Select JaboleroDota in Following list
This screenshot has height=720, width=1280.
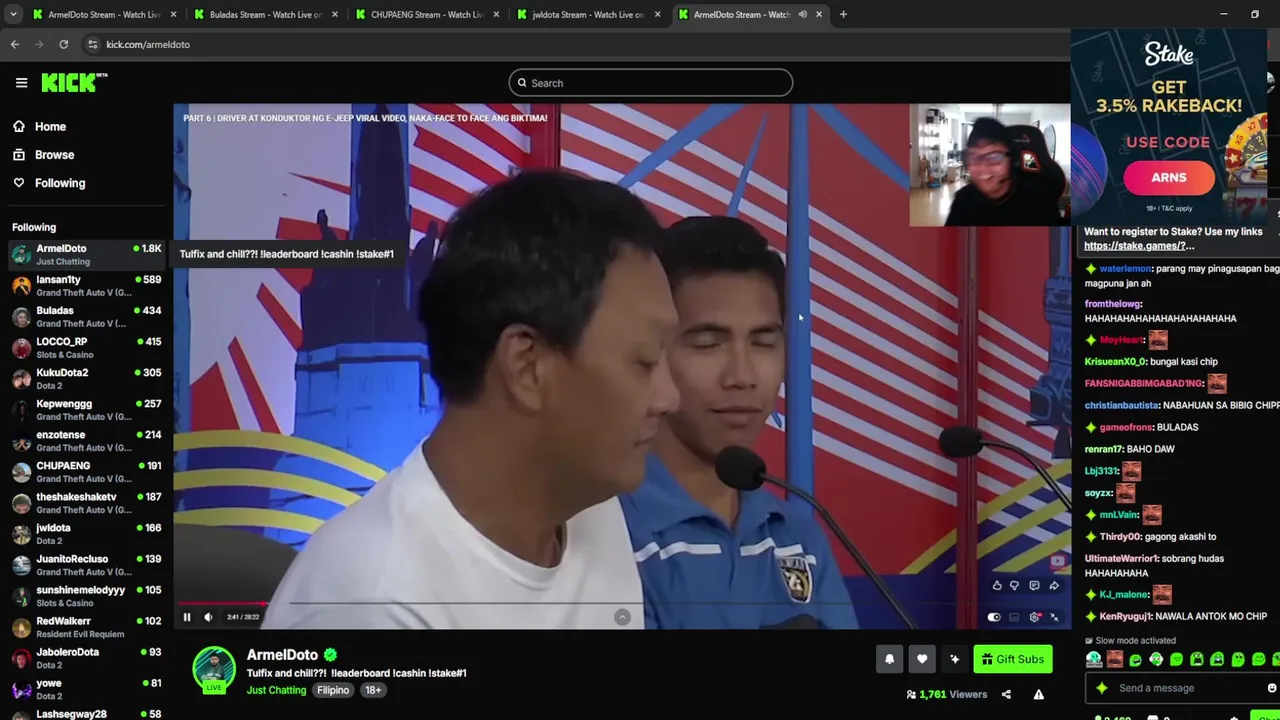pos(86,658)
